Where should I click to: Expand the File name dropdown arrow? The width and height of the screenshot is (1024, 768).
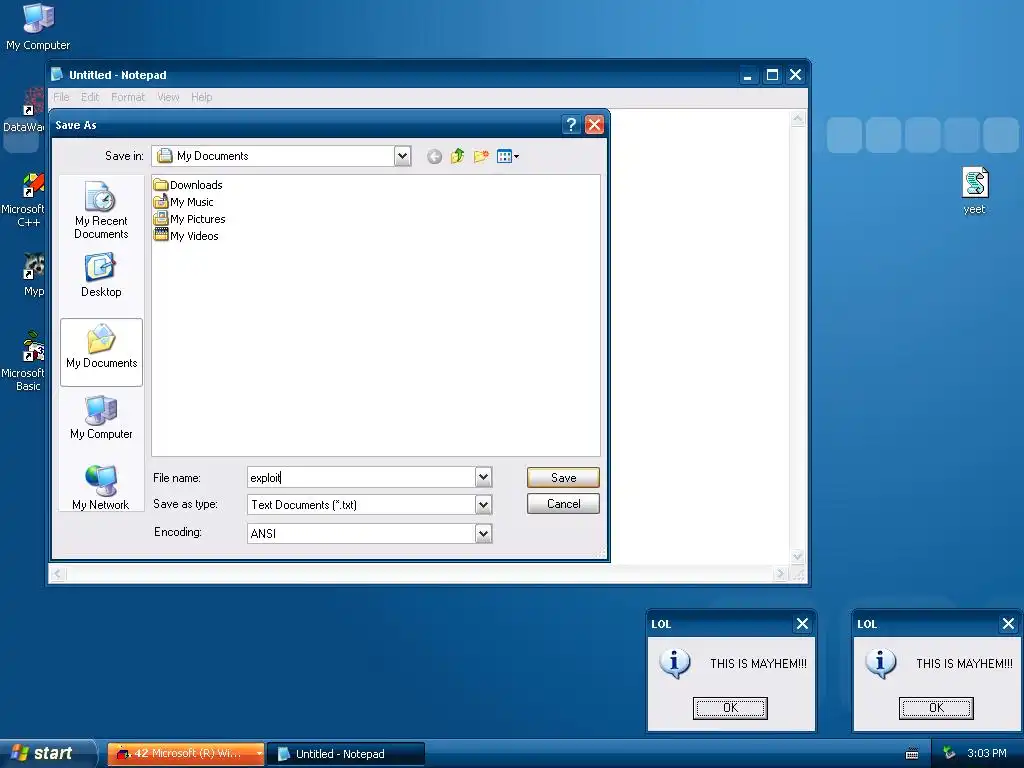click(483, 477)
